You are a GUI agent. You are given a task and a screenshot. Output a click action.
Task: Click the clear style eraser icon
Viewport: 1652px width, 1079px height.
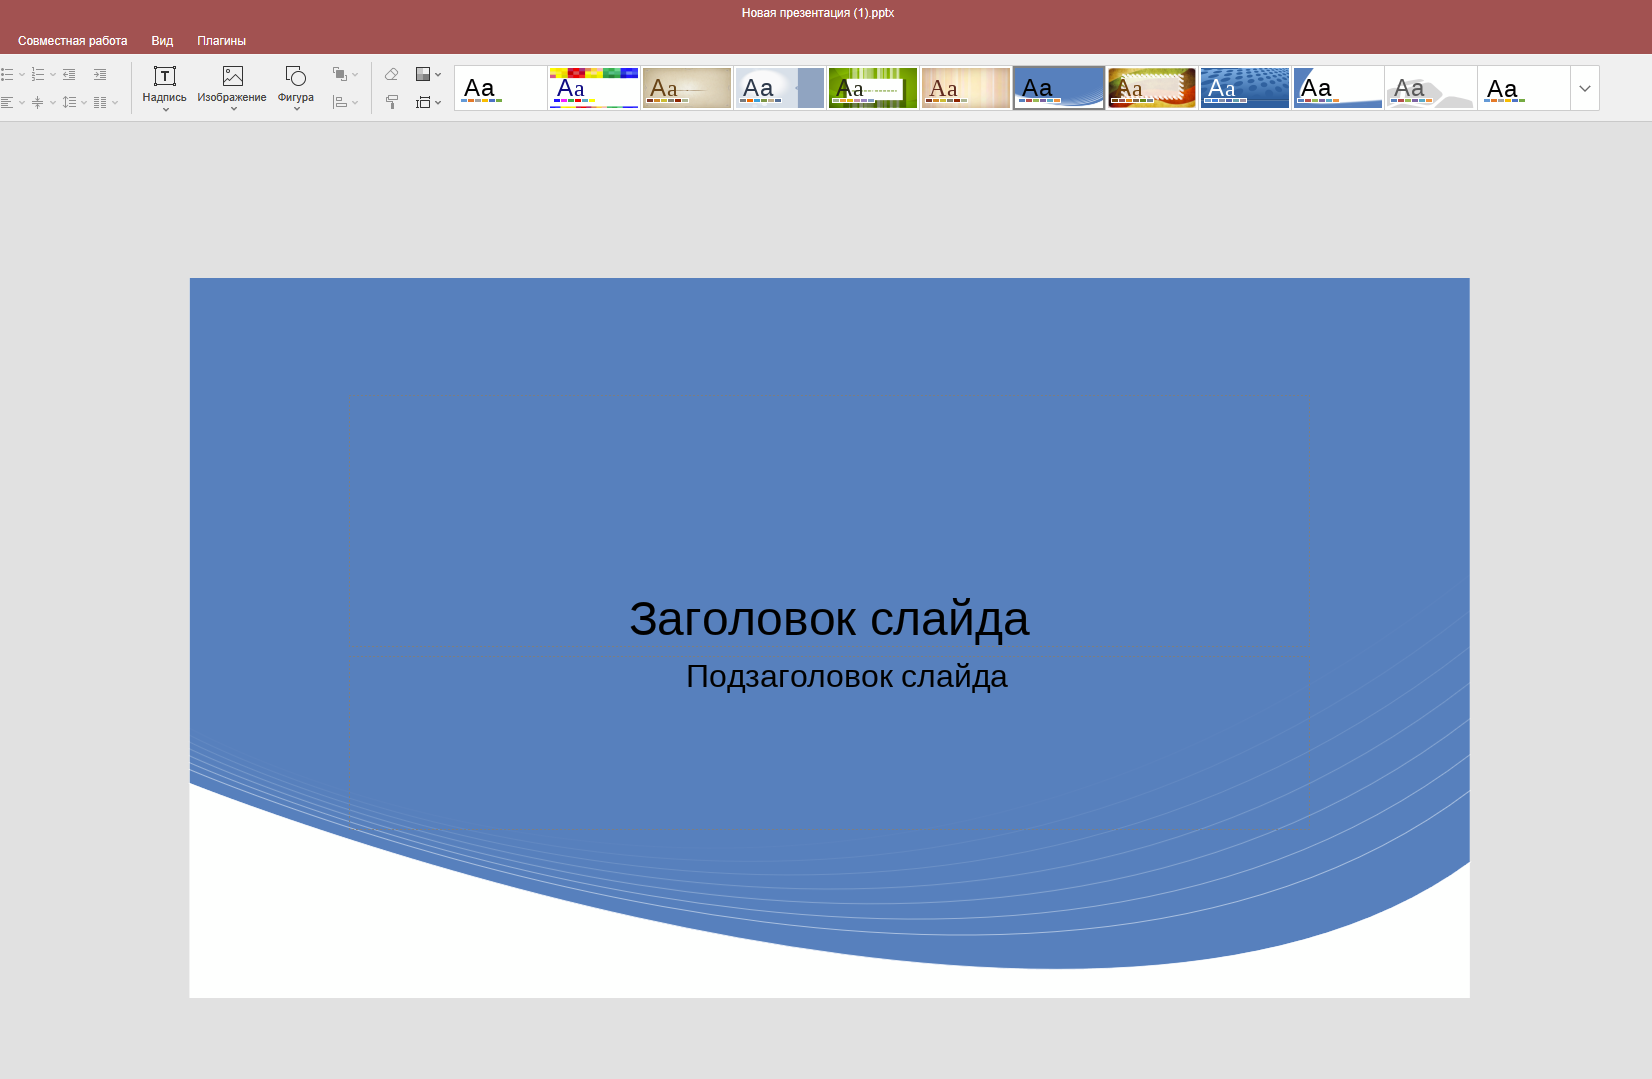point(392,74)
